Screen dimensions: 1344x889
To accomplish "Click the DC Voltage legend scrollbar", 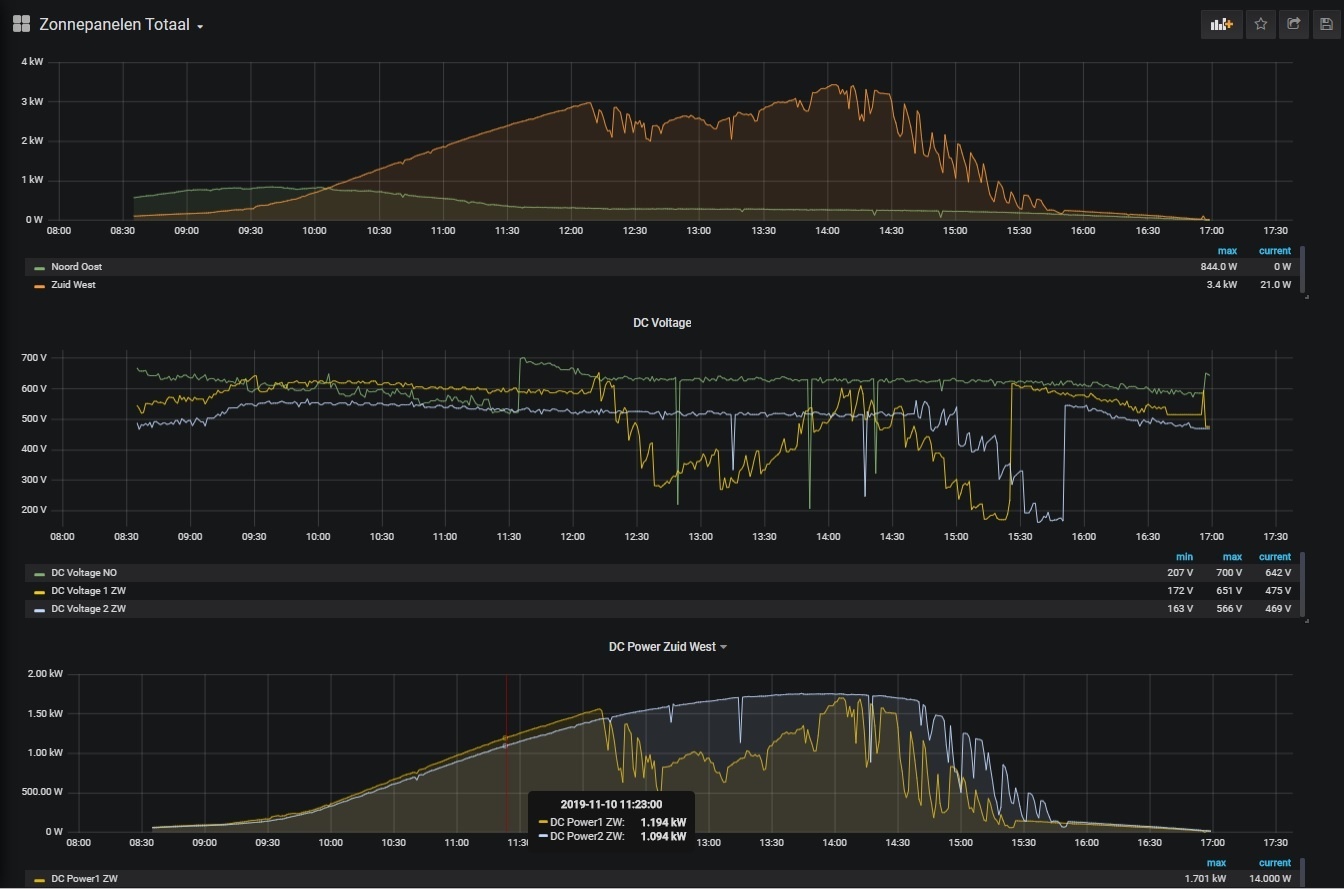I will coord(1304,585).
